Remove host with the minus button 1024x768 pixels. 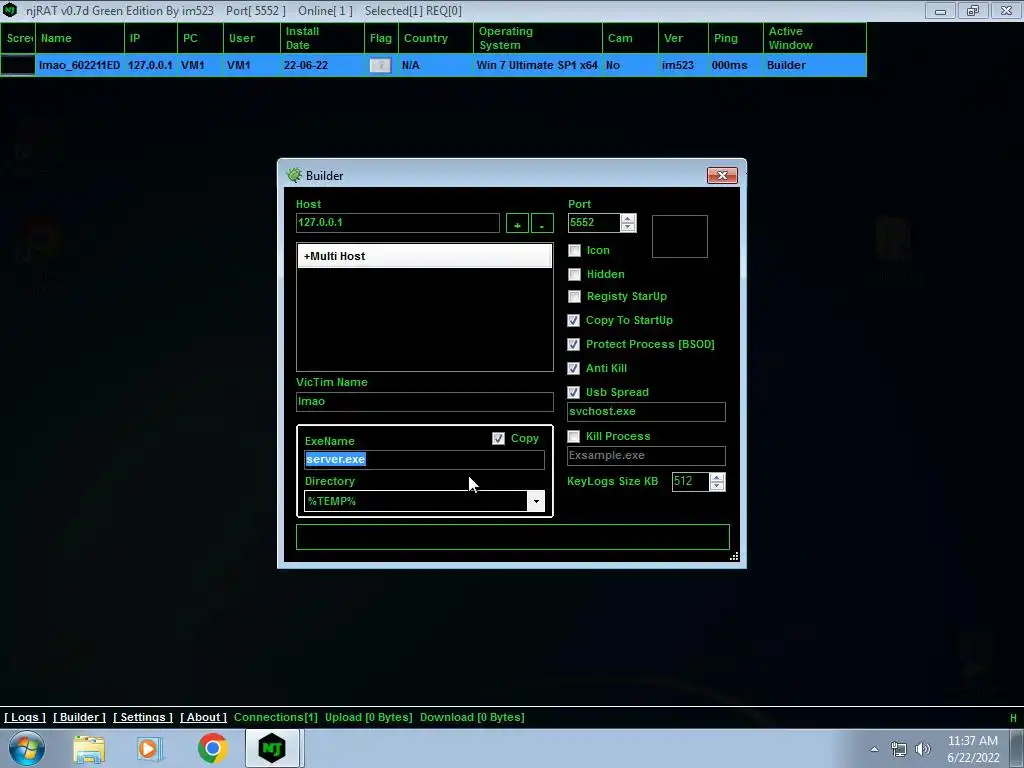542,223
